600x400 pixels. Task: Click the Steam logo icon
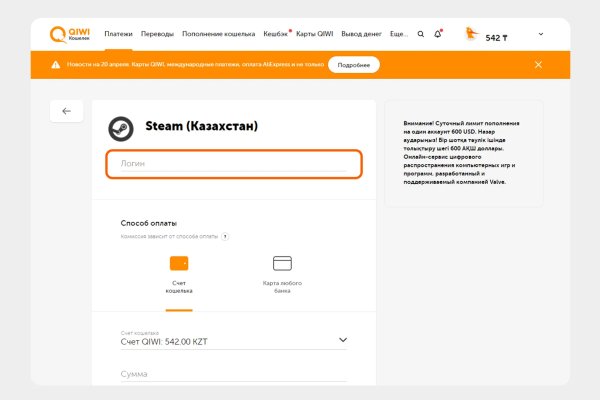click(121, 127)
